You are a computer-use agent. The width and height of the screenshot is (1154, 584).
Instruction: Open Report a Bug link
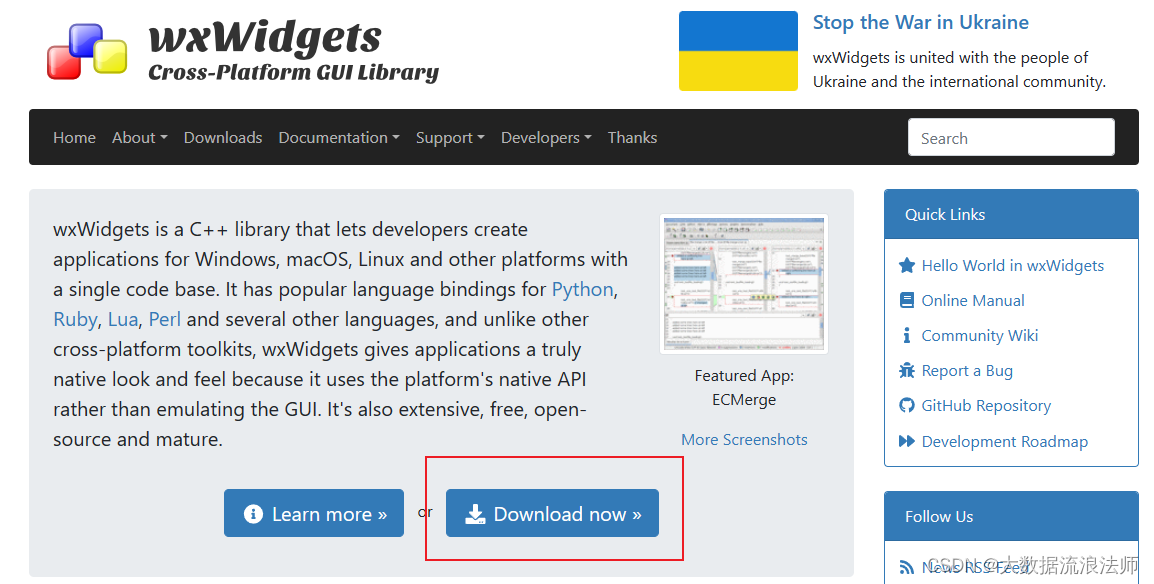(967, 371)
